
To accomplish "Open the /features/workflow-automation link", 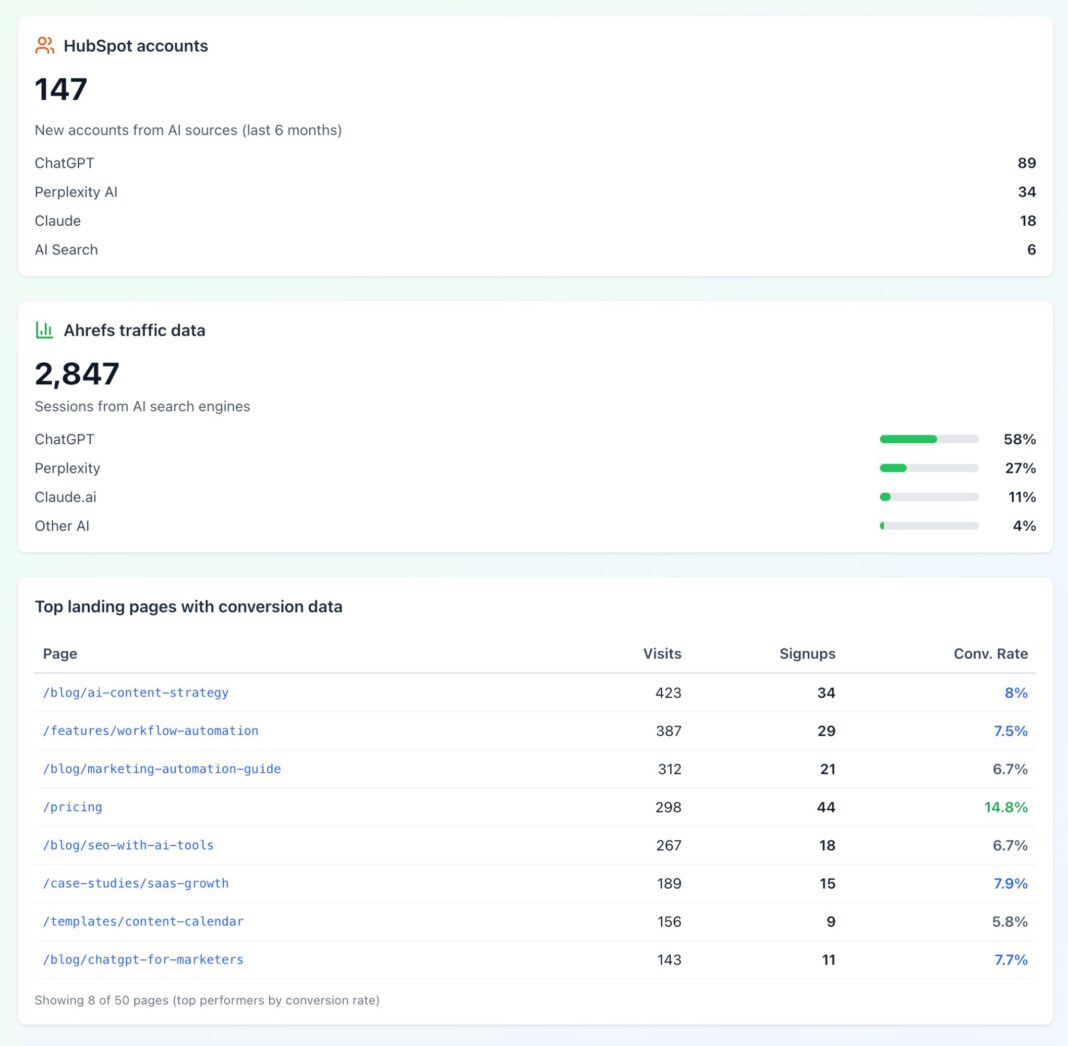I will 151,731.
